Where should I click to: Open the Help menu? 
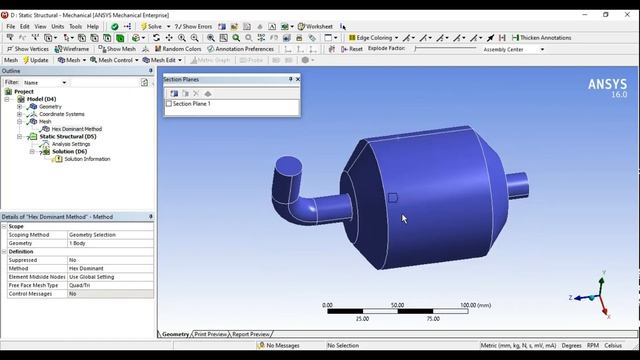pos(93,27)
